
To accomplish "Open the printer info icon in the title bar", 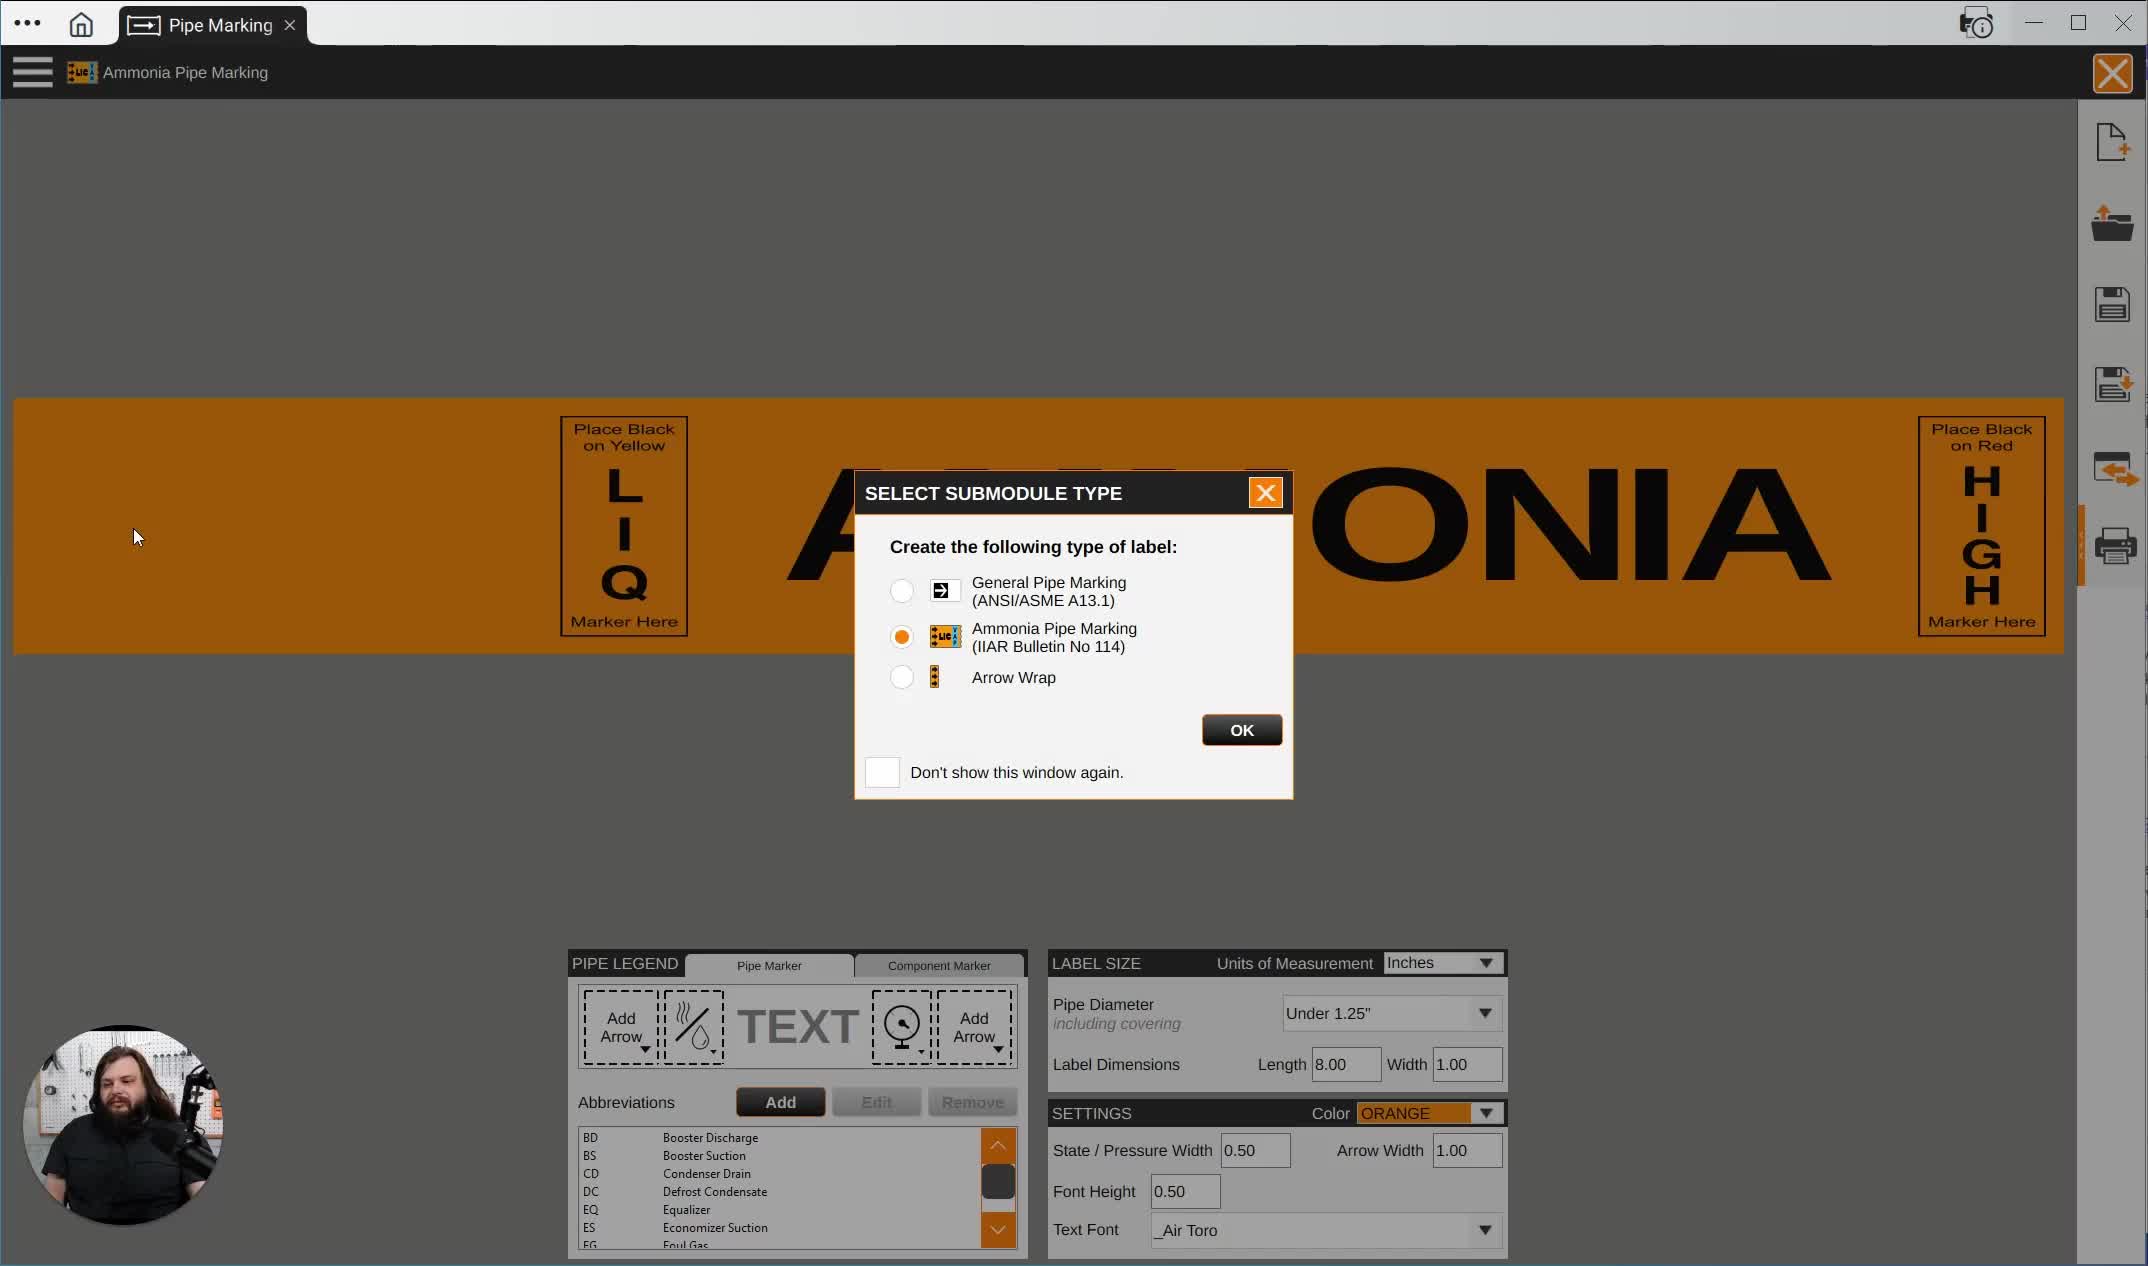I will (x=1976, y=23).
